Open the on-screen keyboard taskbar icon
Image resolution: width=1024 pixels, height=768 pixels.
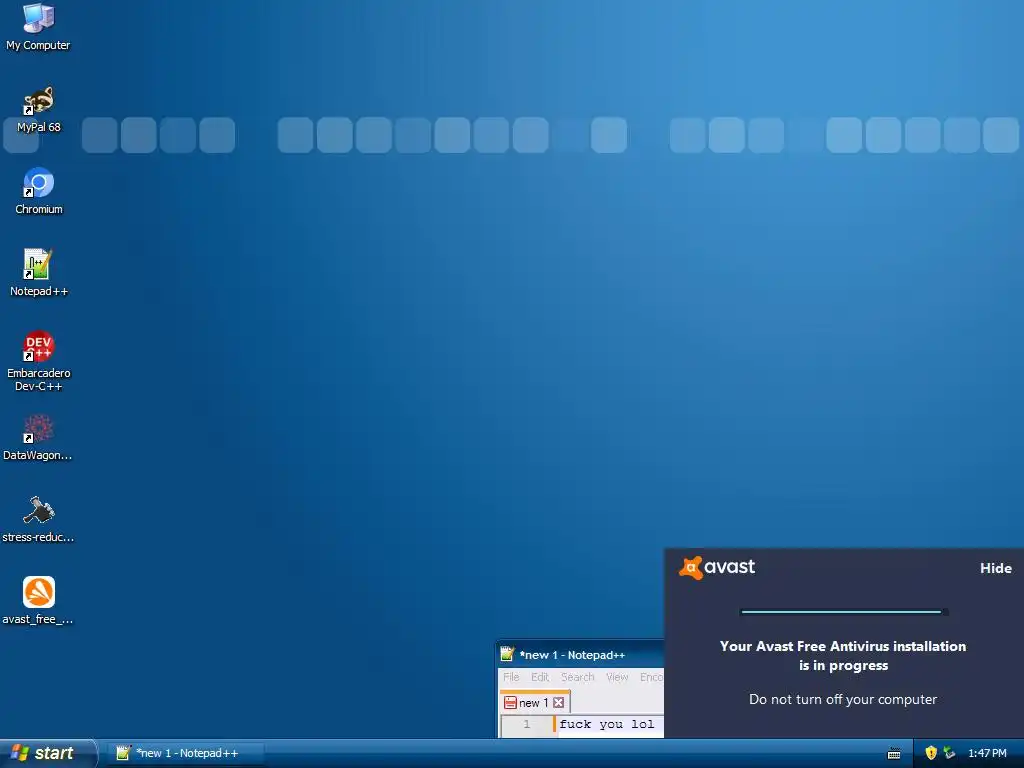click(x=894, y=754)
